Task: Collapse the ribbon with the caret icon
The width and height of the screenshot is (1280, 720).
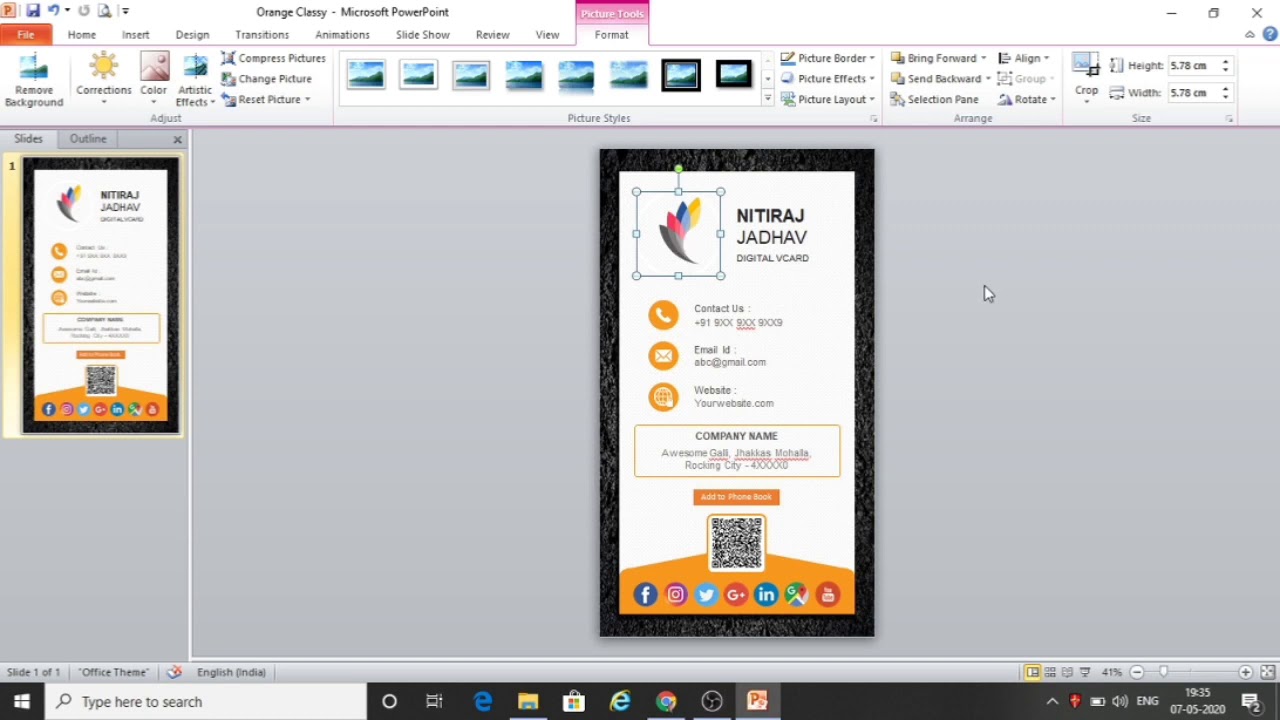Action: point(1250,34)
